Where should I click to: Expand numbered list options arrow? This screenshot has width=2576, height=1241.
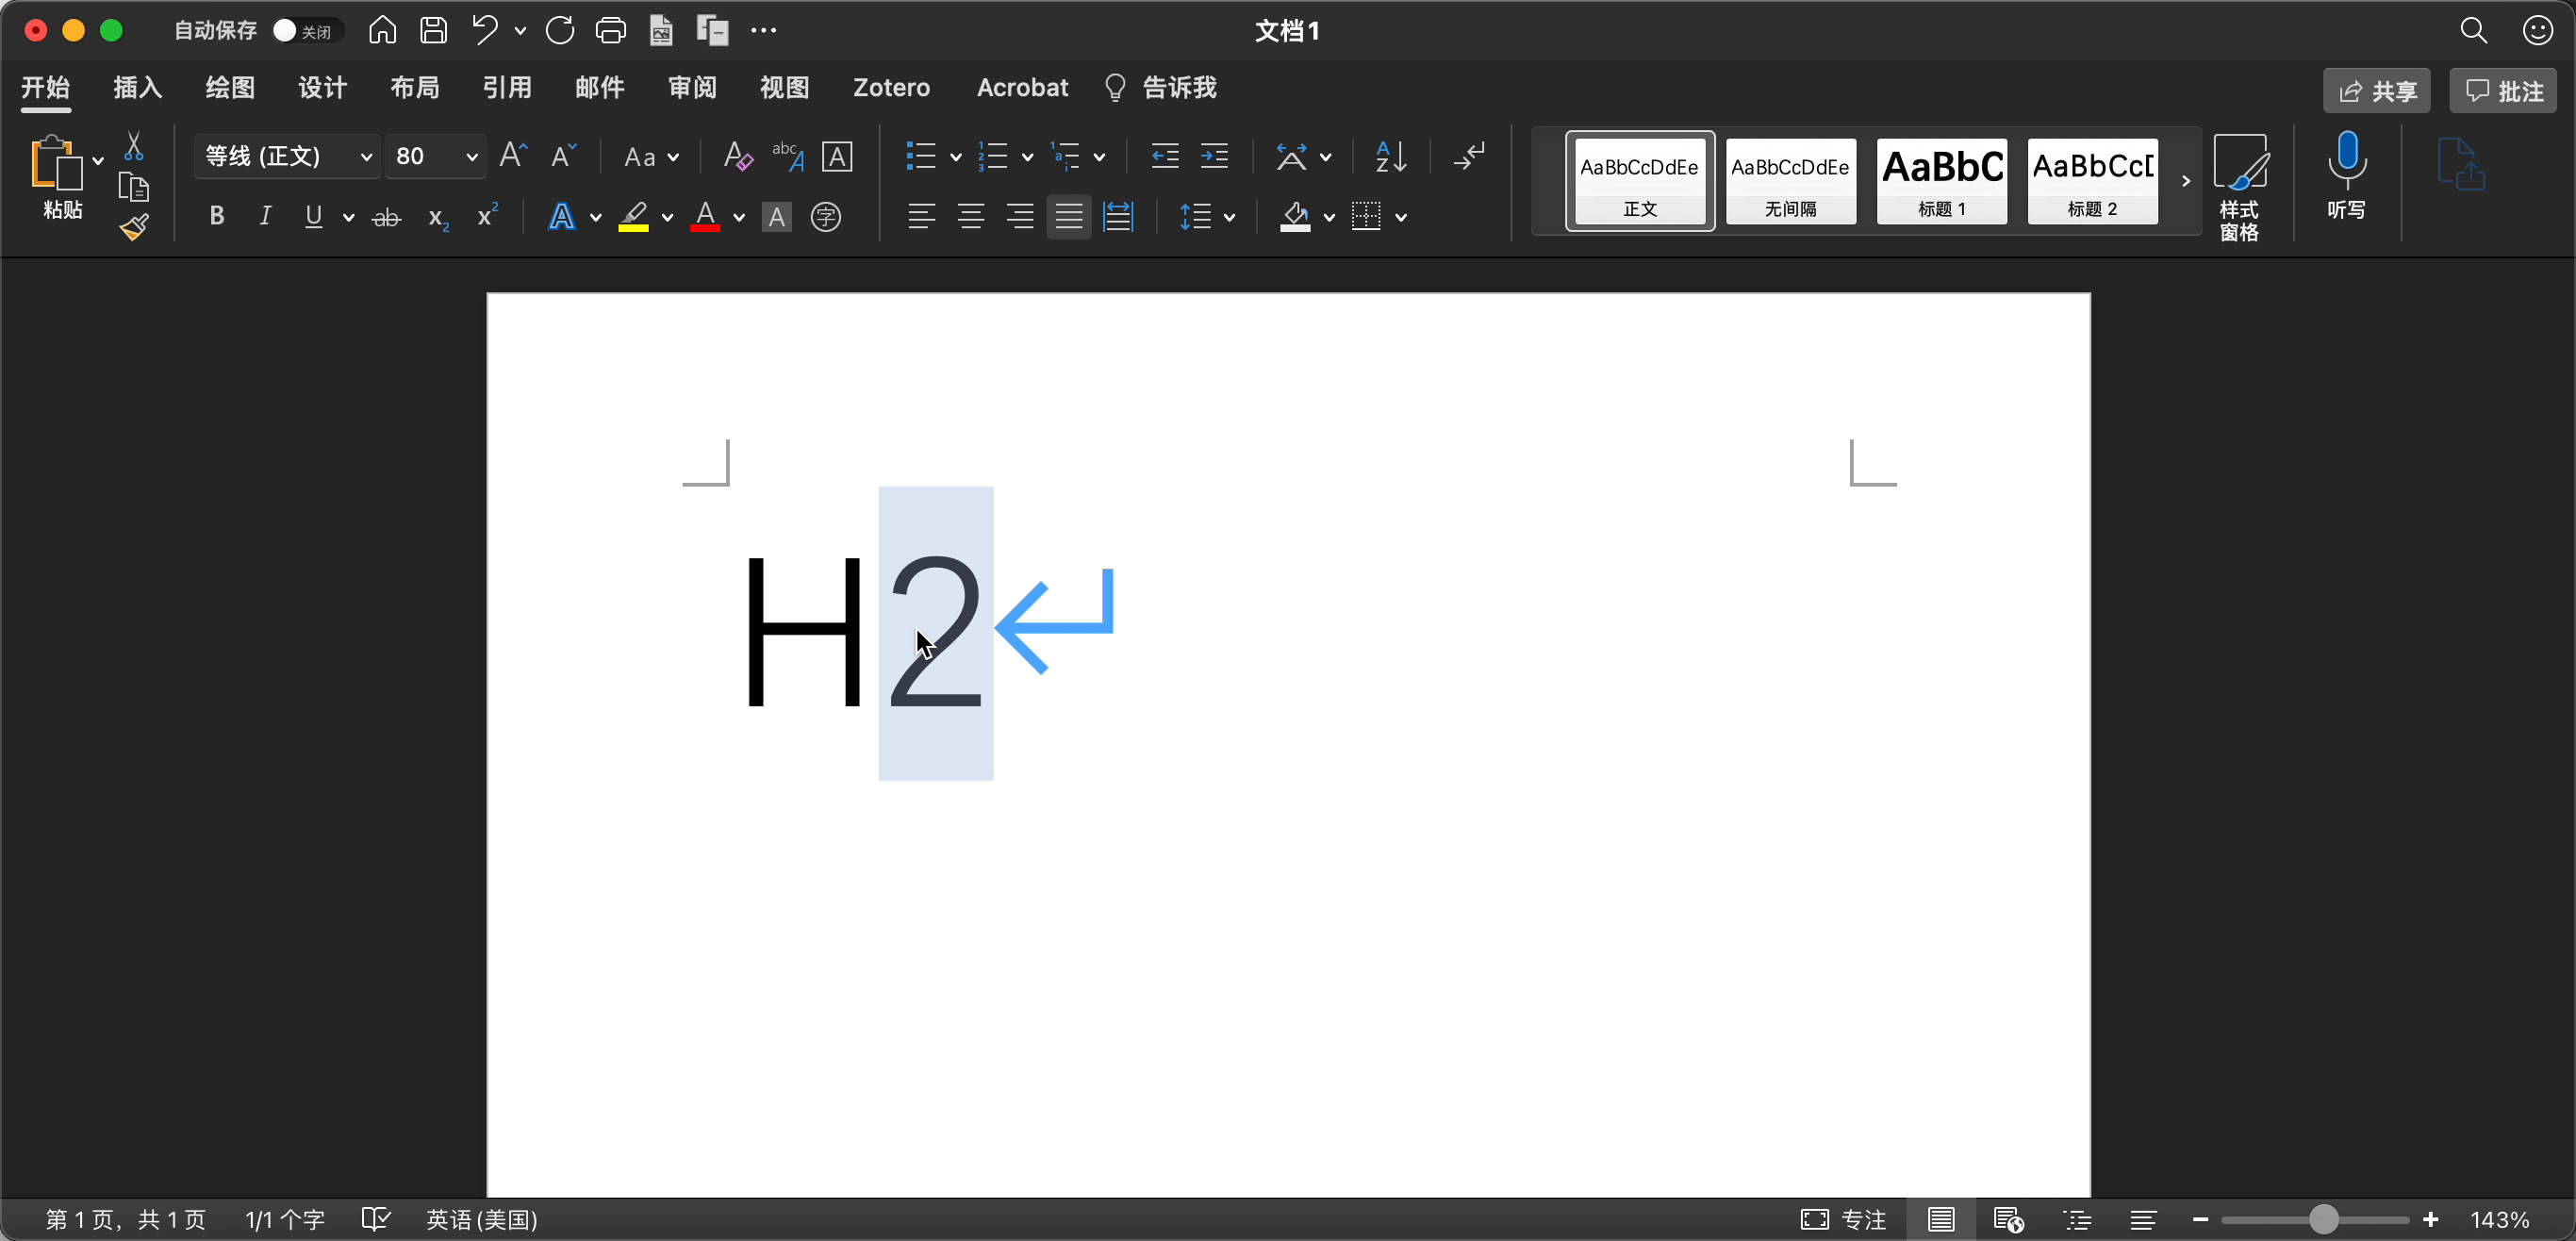coord(1027,157)
